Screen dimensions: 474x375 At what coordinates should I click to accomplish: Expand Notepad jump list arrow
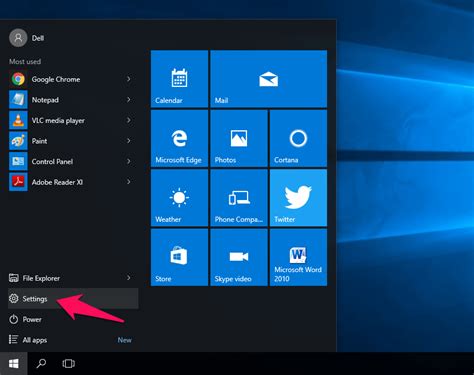pos(129,100)
